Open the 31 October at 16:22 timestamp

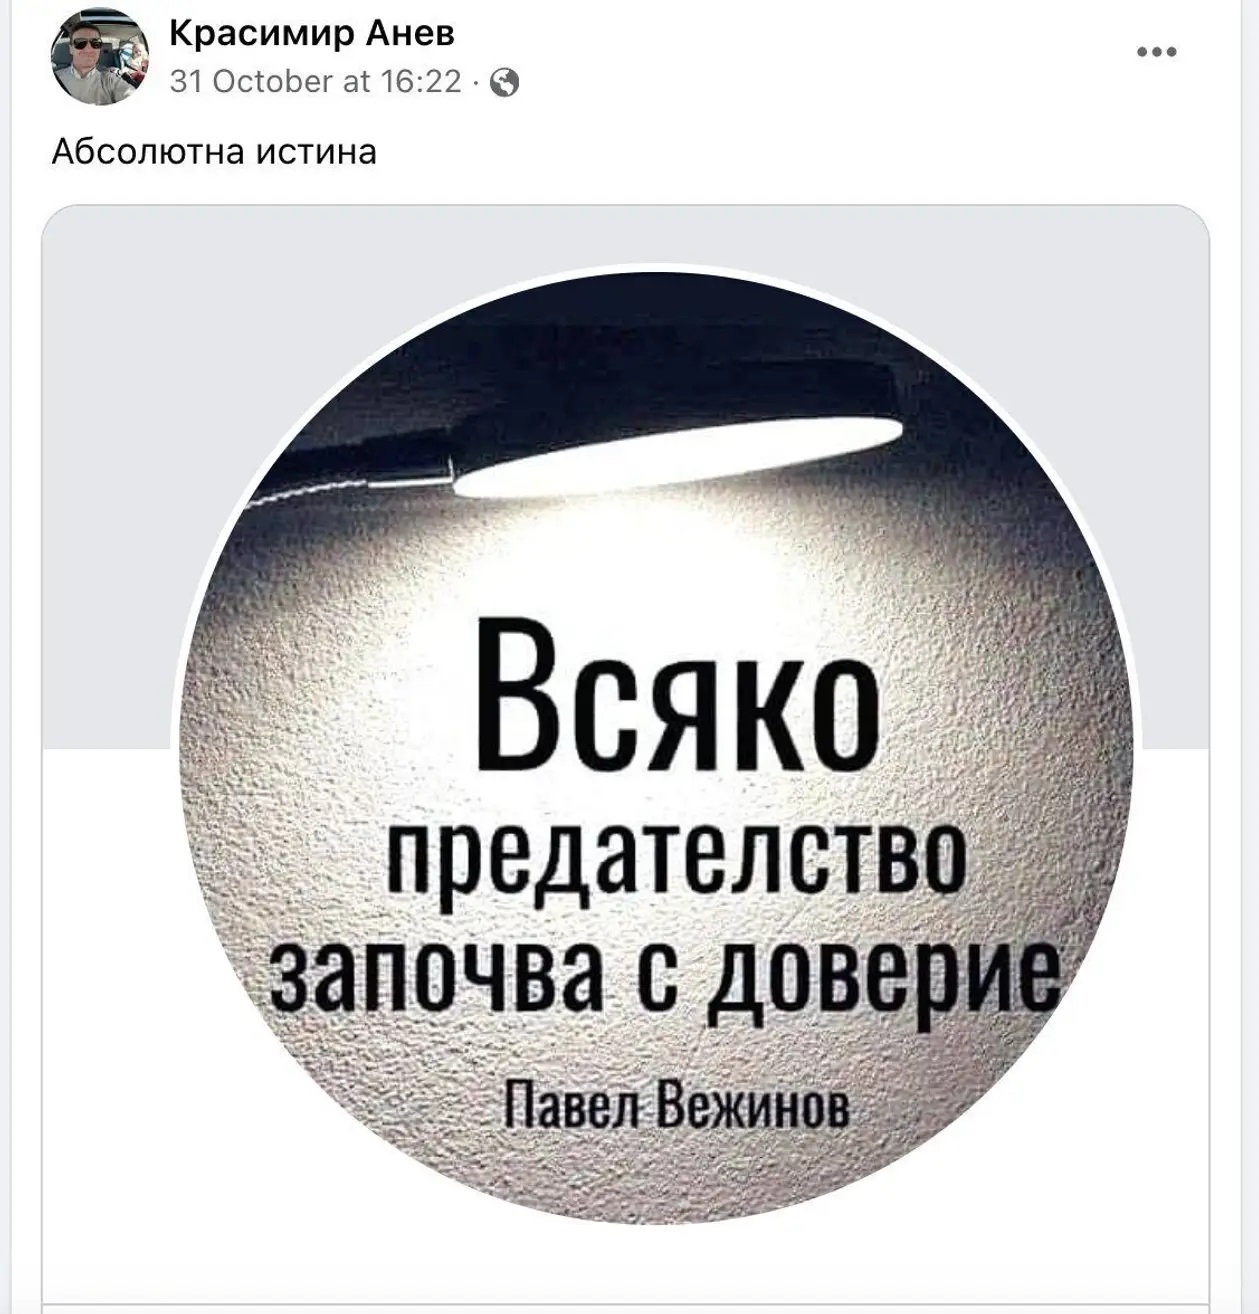tap(316, 81)
